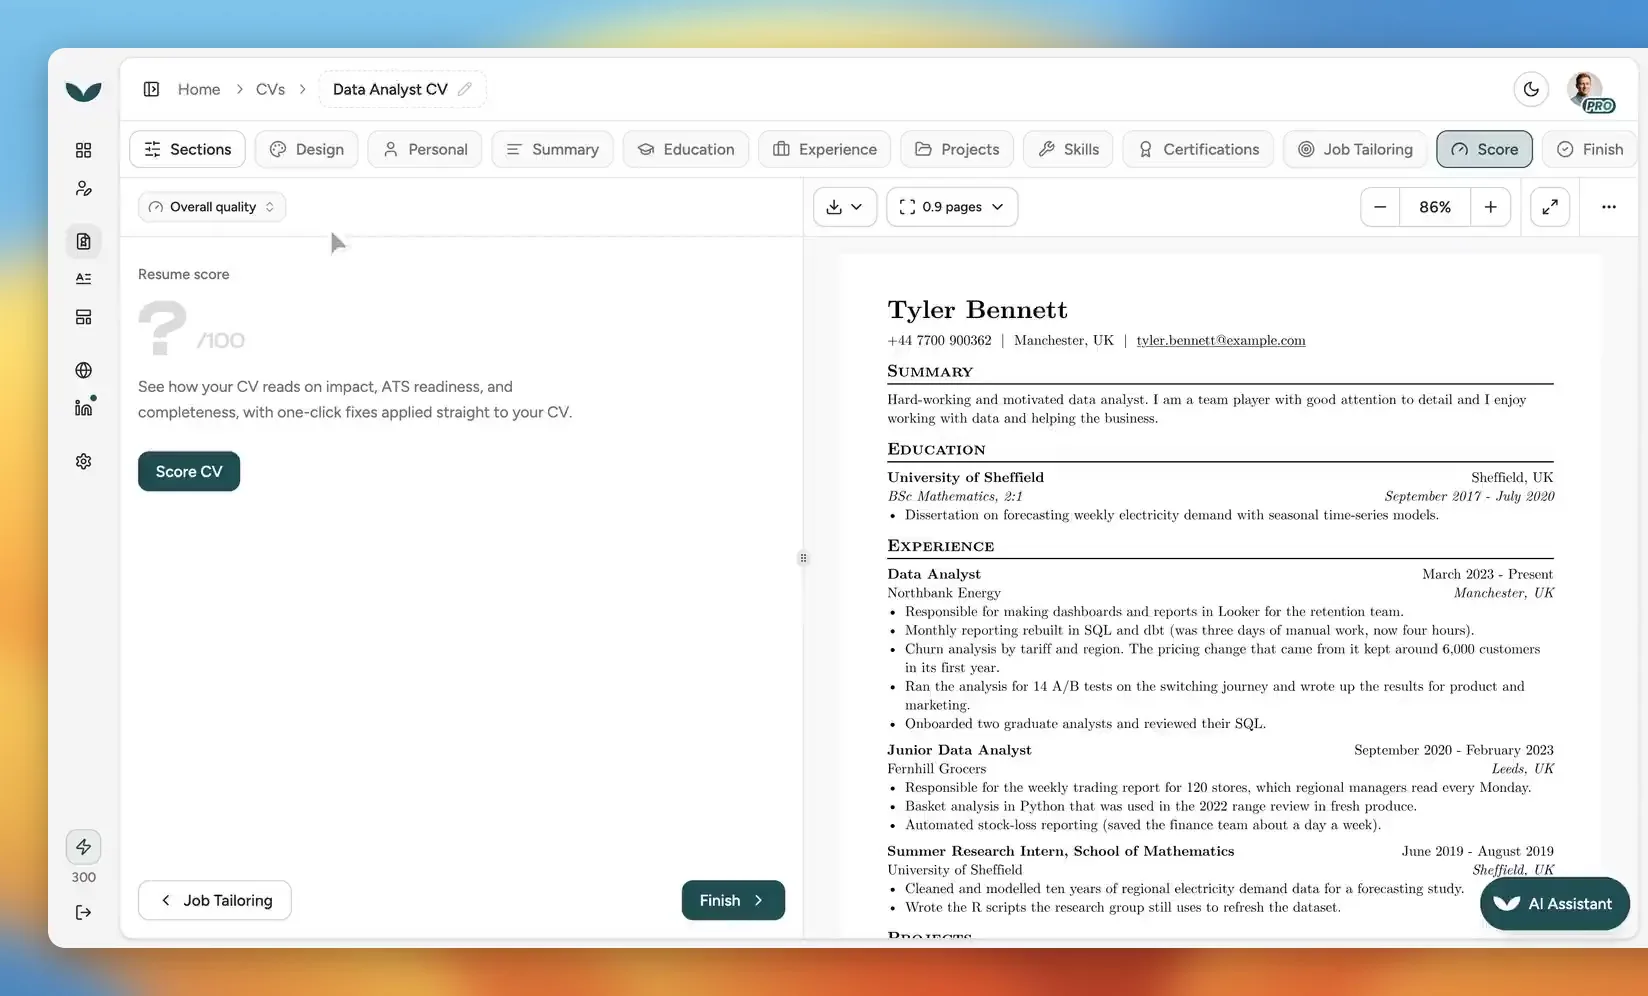Open the Job Tailoring tab
Screen dimensions: 1648x996
(1355, 149)
